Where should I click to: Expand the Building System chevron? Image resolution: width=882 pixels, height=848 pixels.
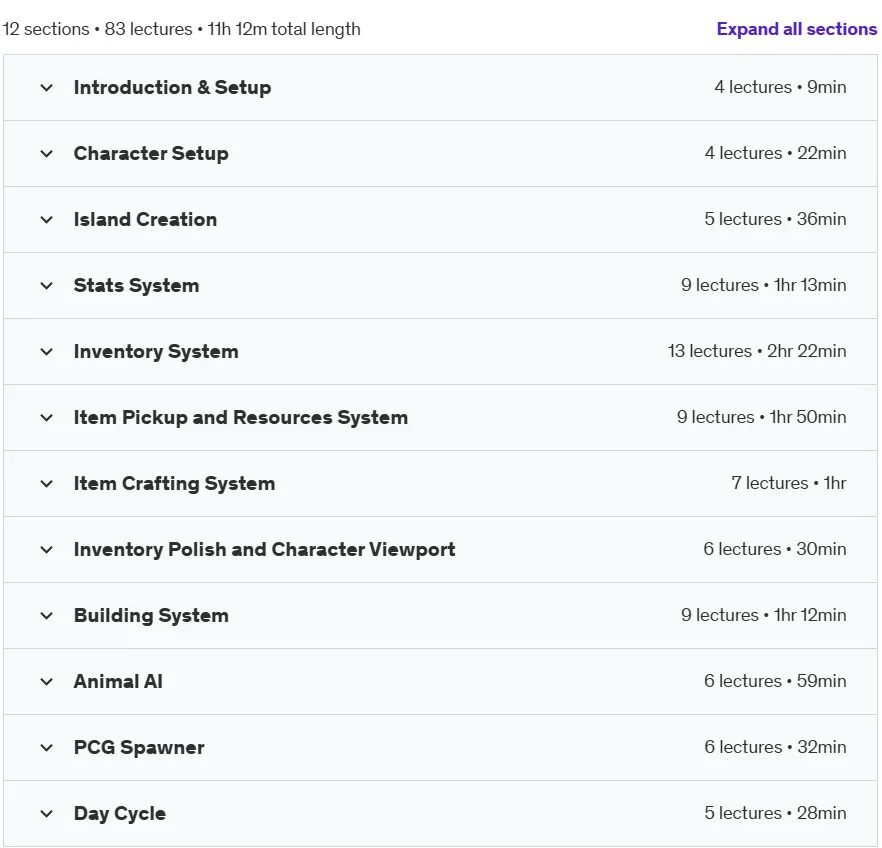[47, 616]
